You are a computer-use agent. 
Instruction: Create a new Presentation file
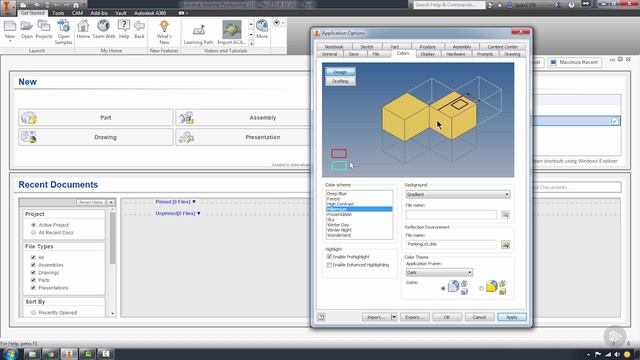point(243,137)
